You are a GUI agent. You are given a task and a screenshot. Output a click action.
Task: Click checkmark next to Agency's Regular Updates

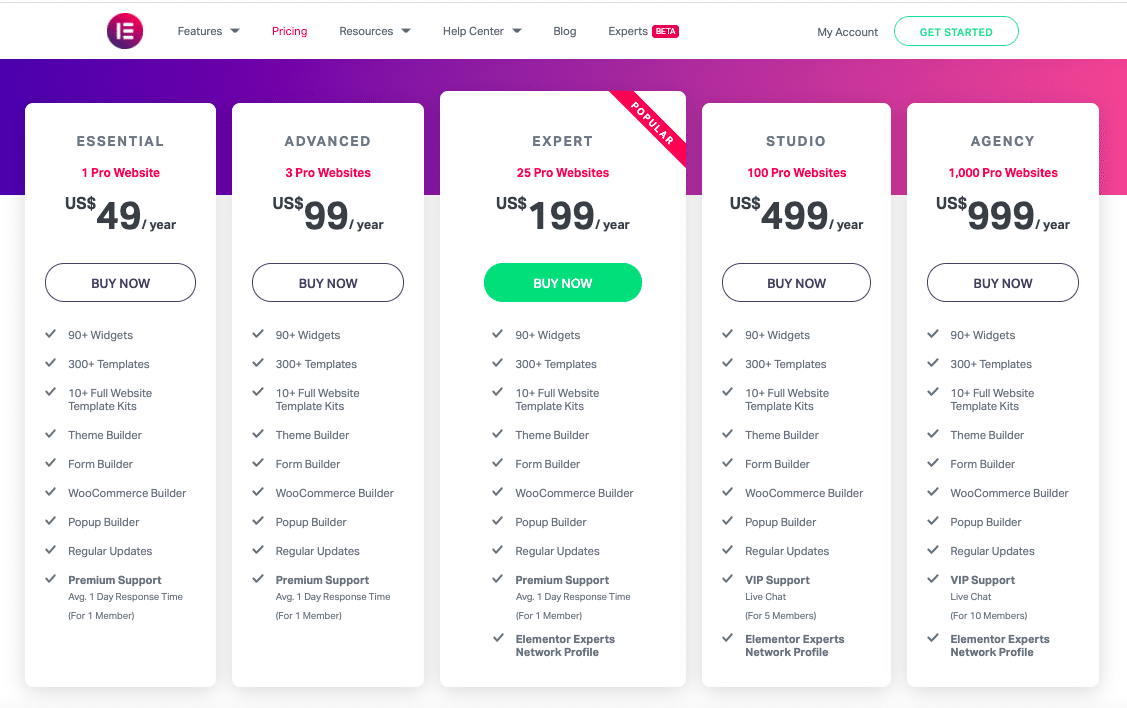click(x=933, y=550)
